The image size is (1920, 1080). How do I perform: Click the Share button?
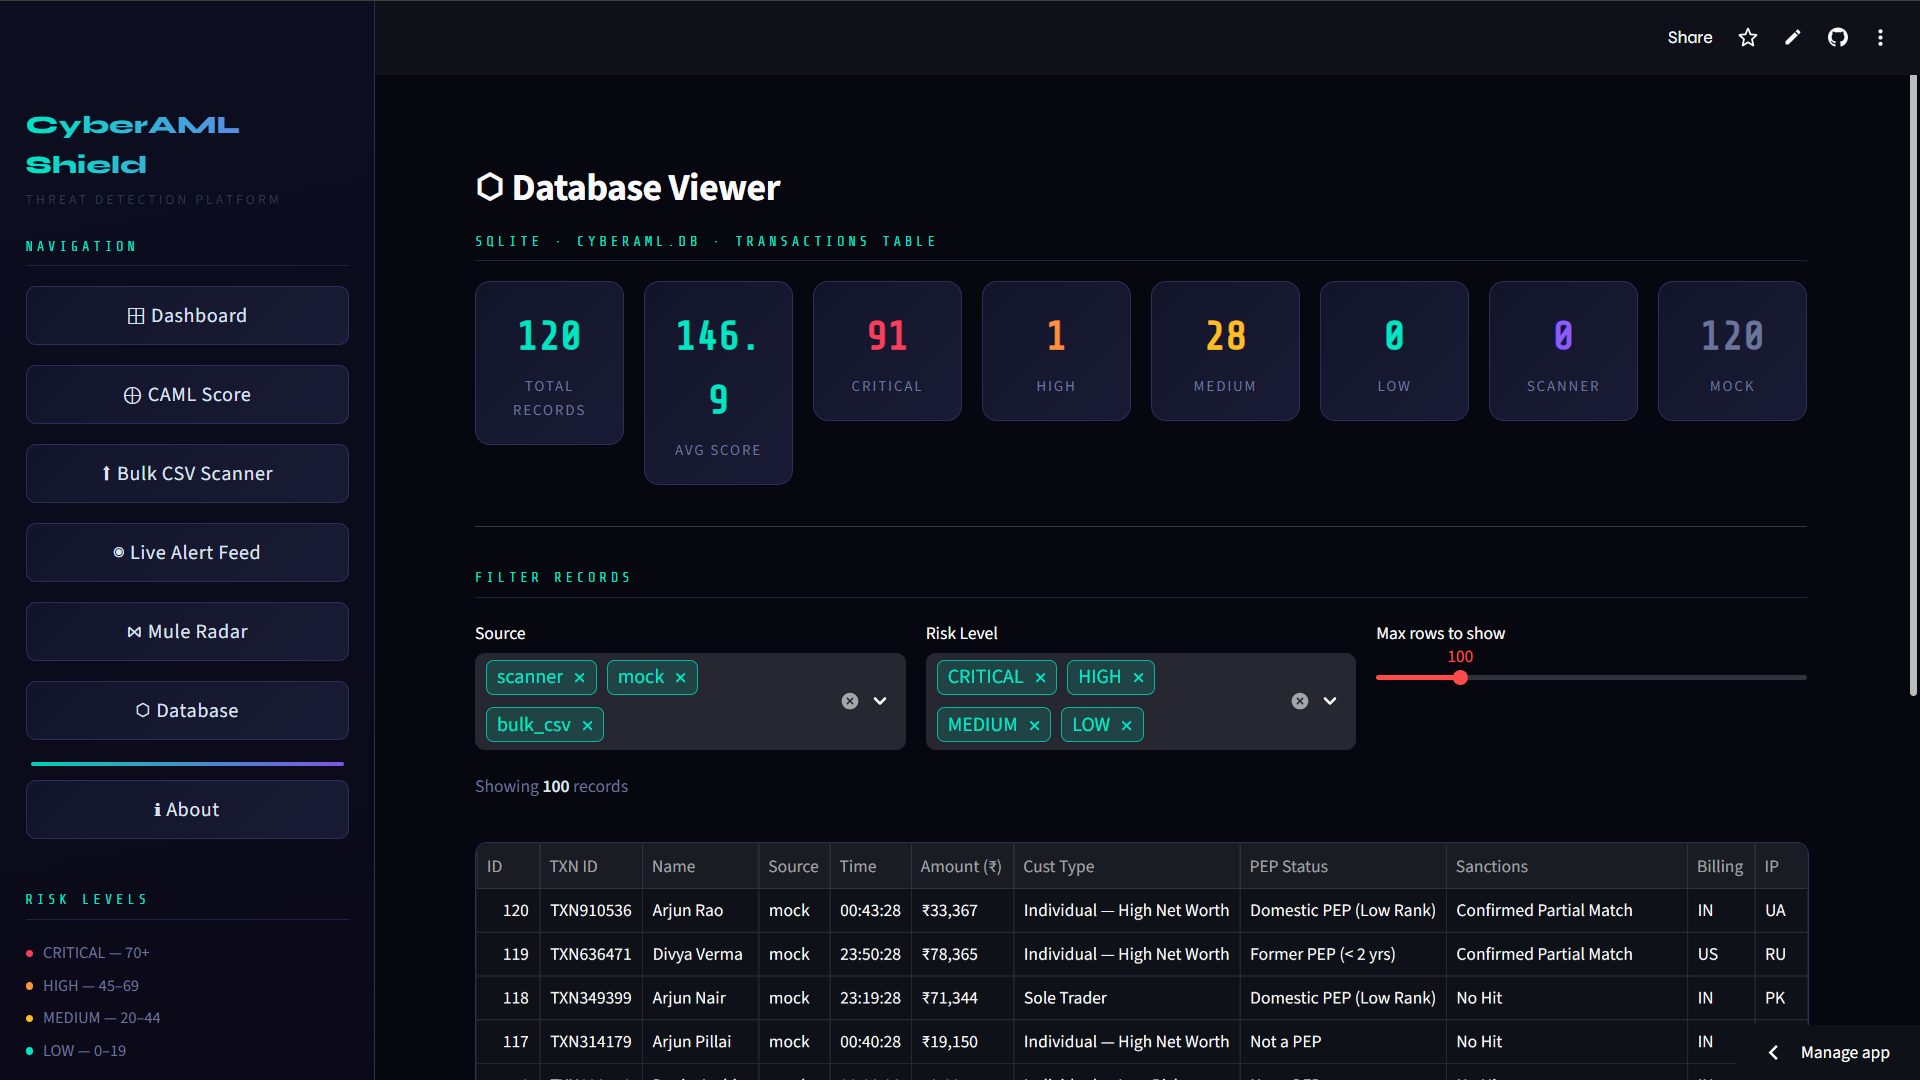[x=1689, y=38]
